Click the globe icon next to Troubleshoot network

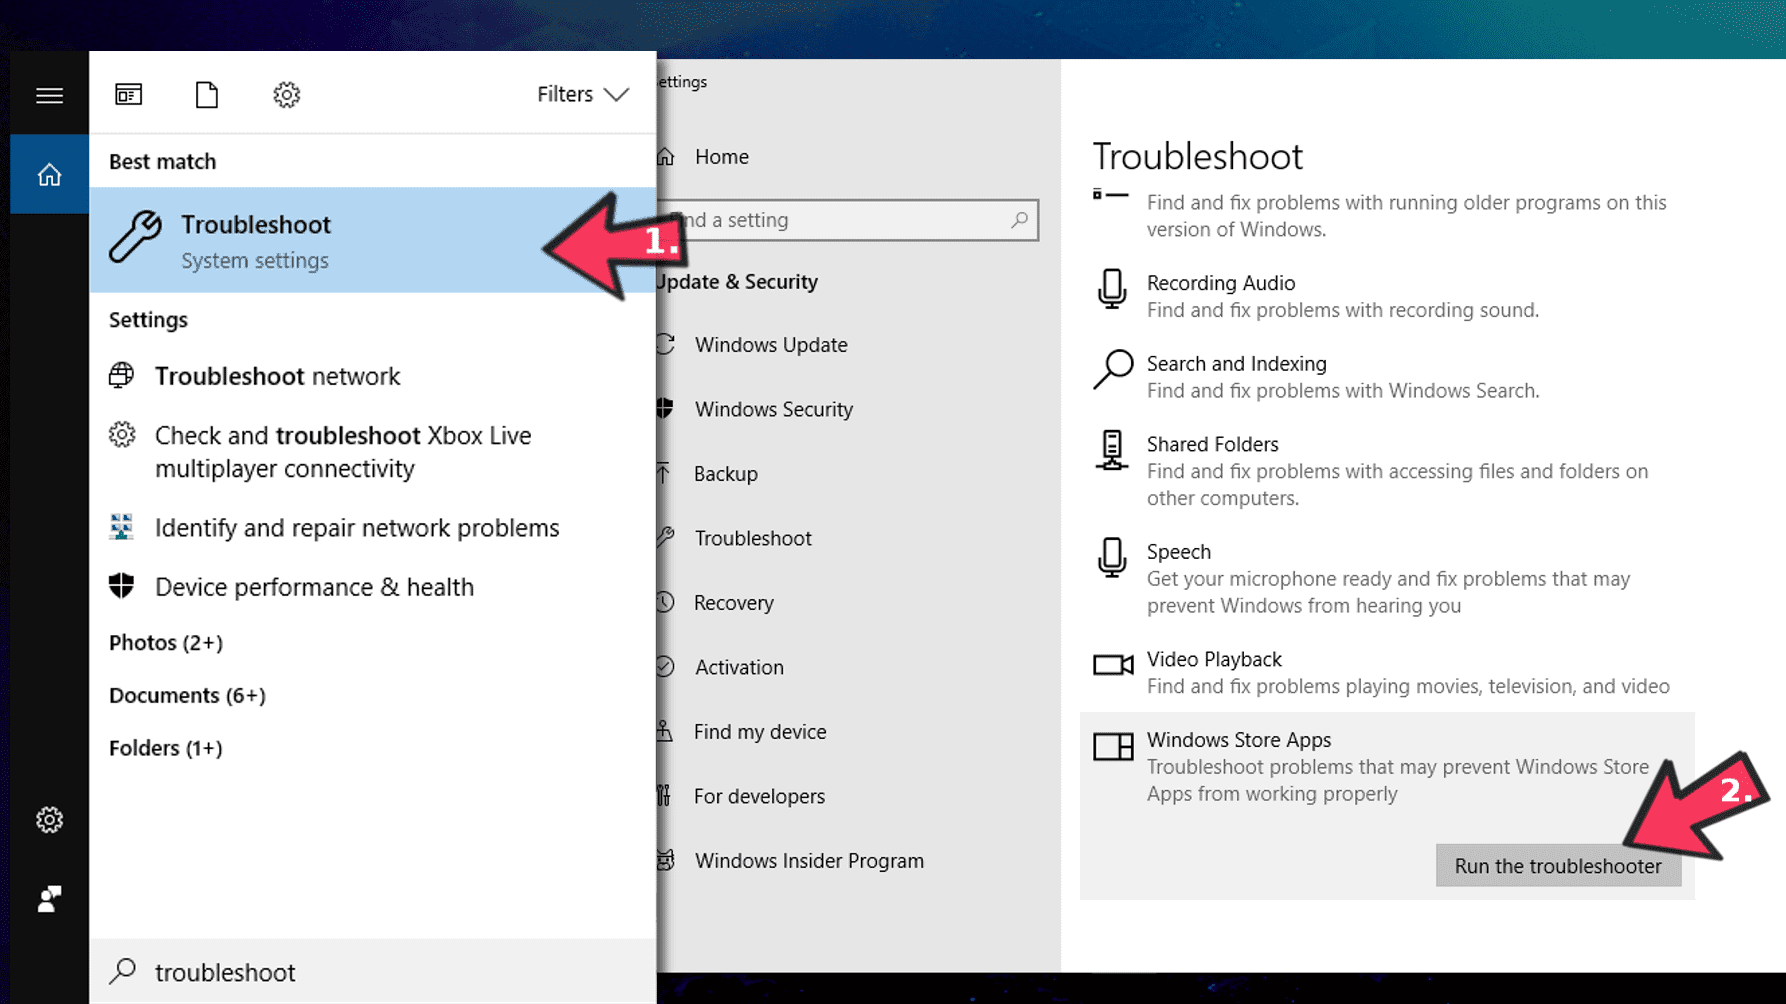click(121, 375)
